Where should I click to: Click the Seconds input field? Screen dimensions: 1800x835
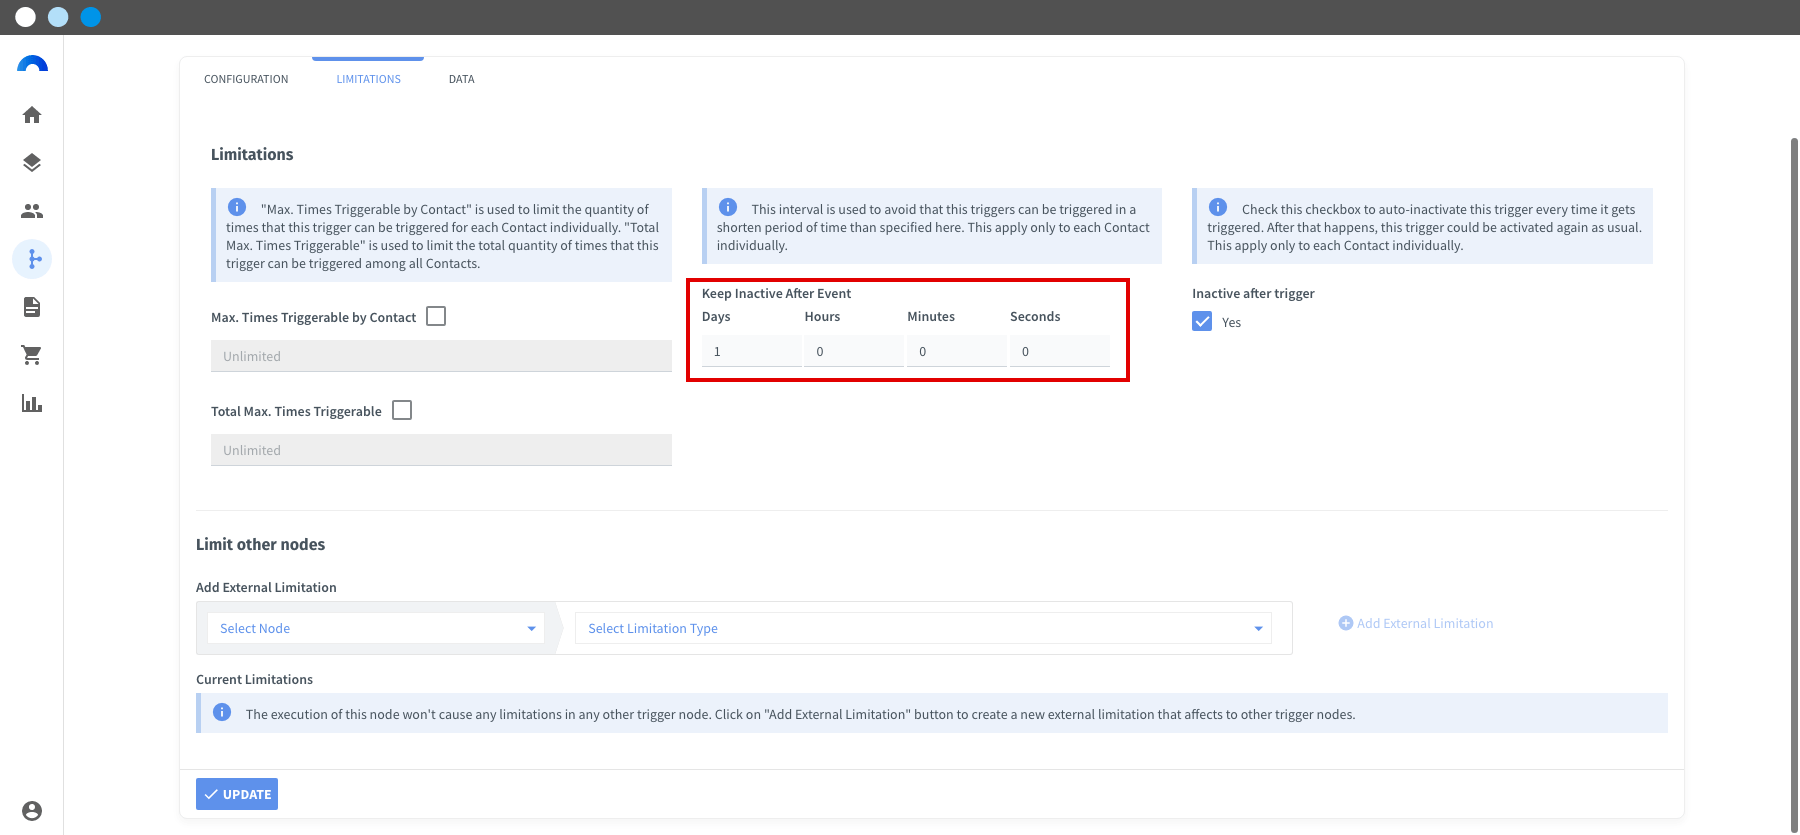coord(1060,351)
